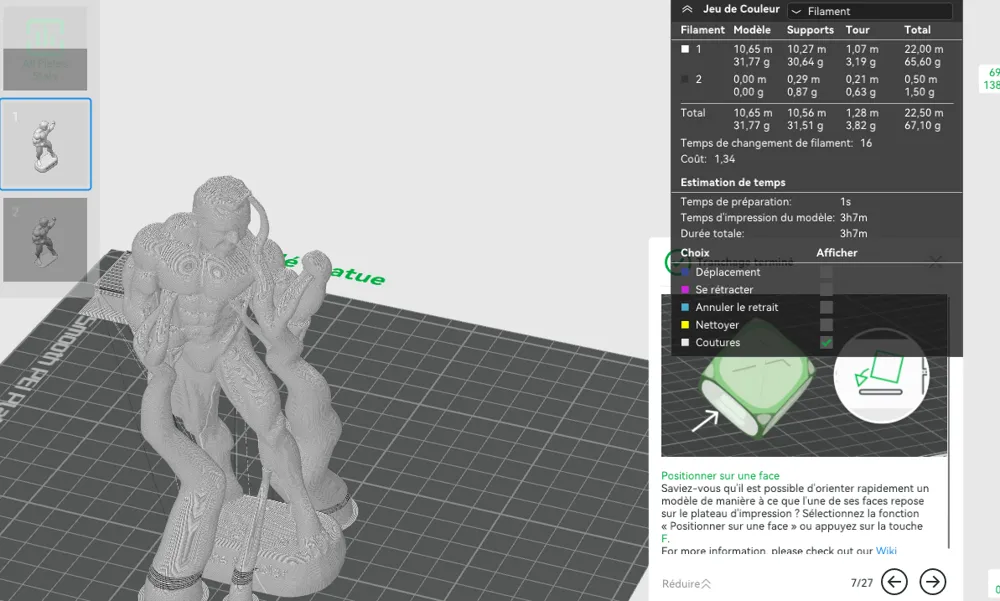Collapse the Jeu de Couleur panel
Screen dimensions: 1000x601
[687, 10]
